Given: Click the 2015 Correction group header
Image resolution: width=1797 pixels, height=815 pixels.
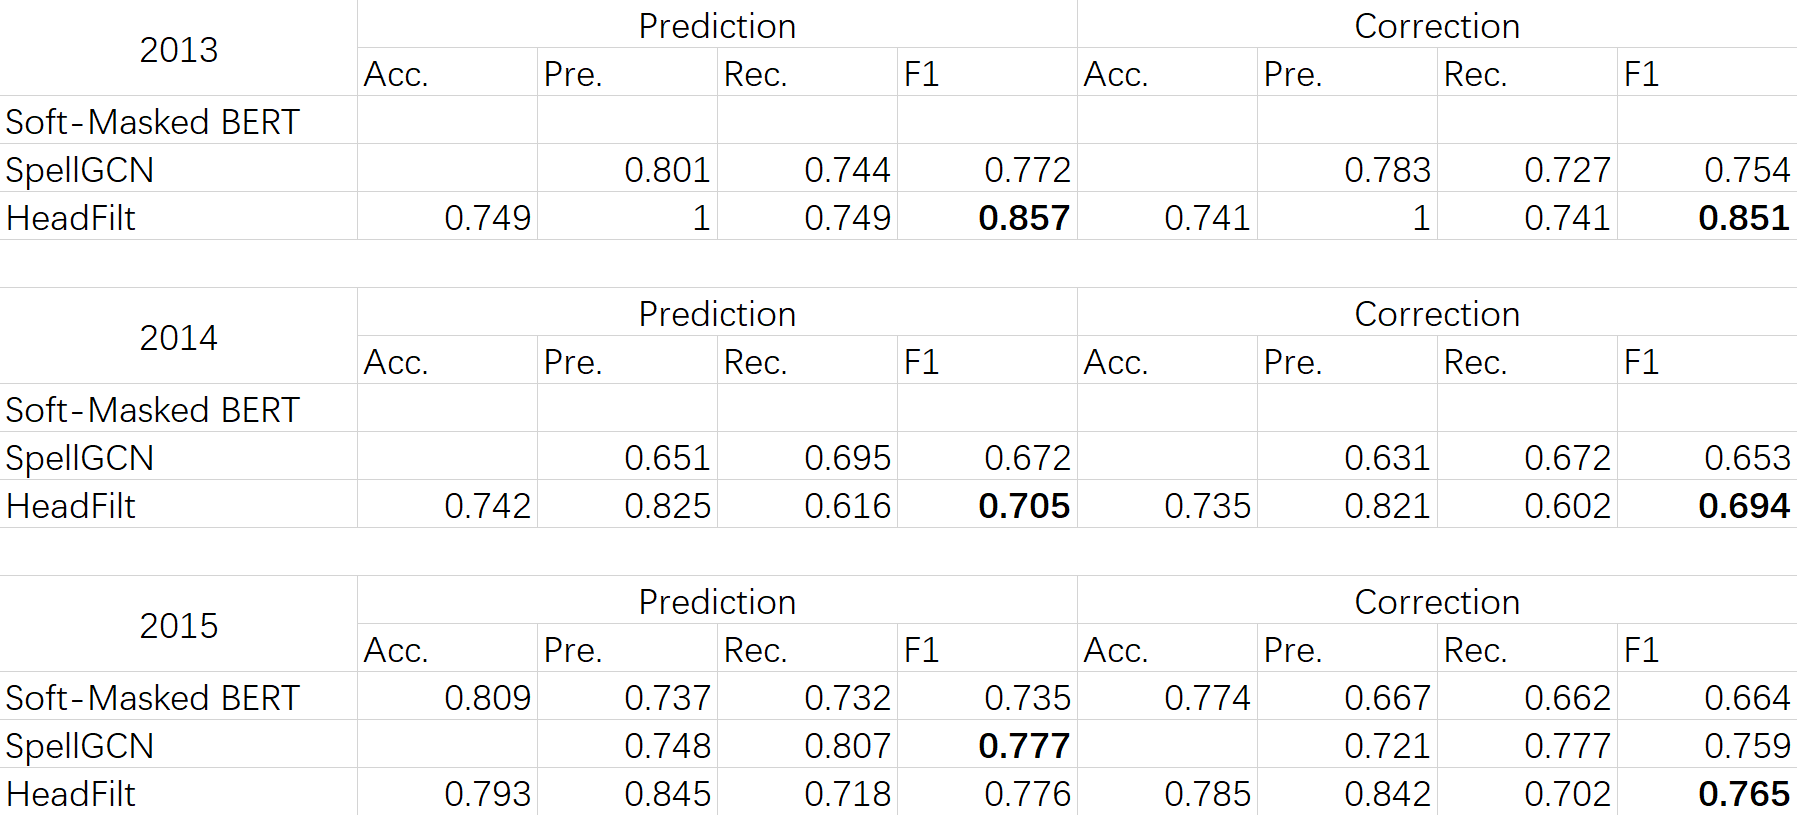Looking at the screenshot, I should (x=1437, y=601).
